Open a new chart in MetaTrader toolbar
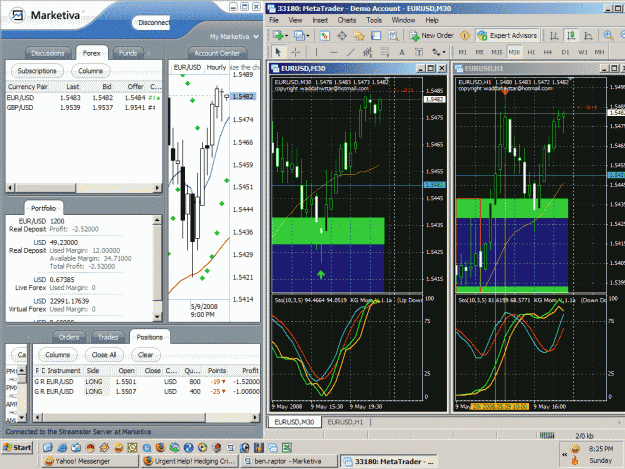625x469 pixels. tap(278, 35)
